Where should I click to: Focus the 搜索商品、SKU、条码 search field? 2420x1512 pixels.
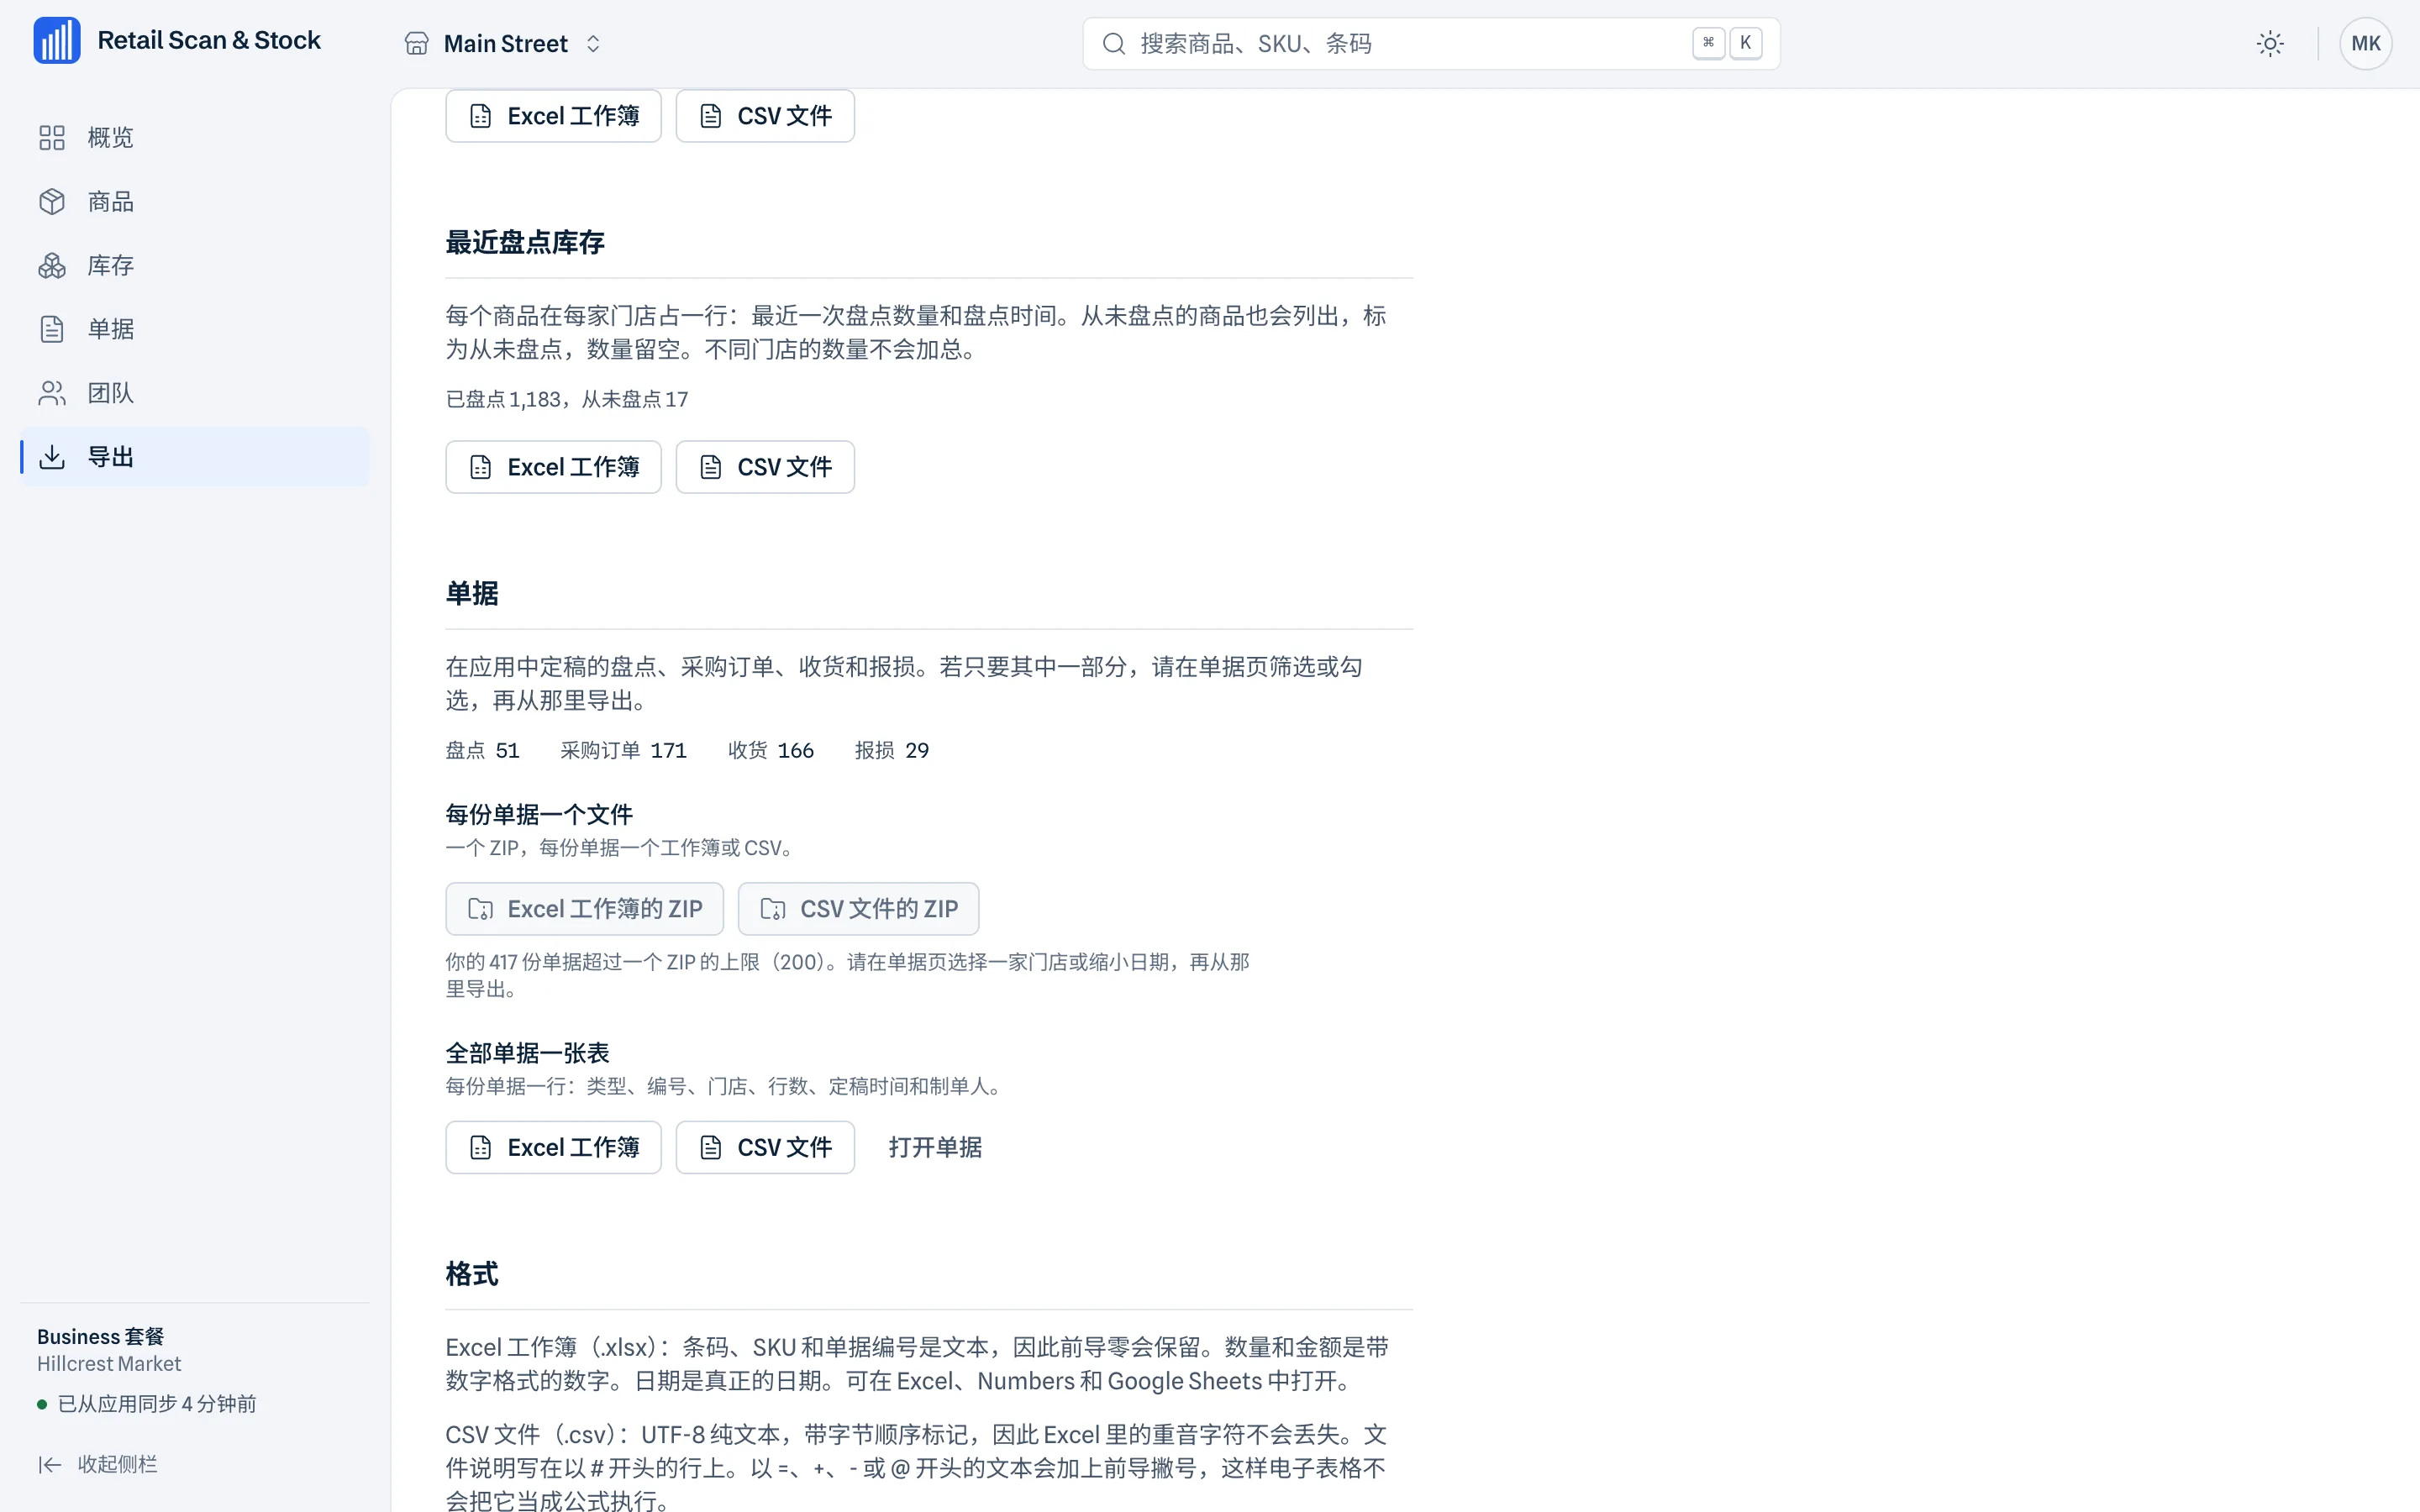coord(1430,44)
